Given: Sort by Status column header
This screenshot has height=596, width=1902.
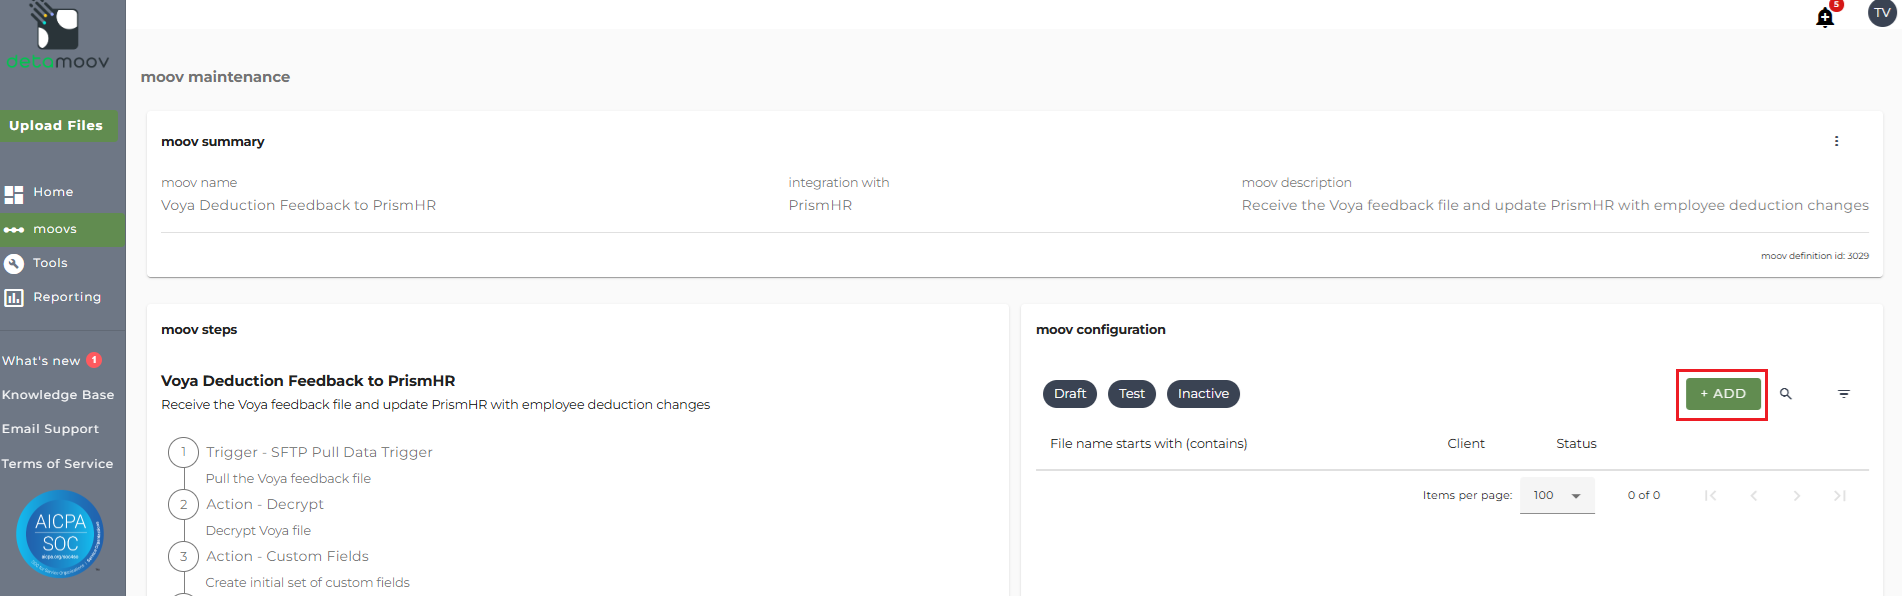Looking at the screenshot, I should (x=1576, y=444).
